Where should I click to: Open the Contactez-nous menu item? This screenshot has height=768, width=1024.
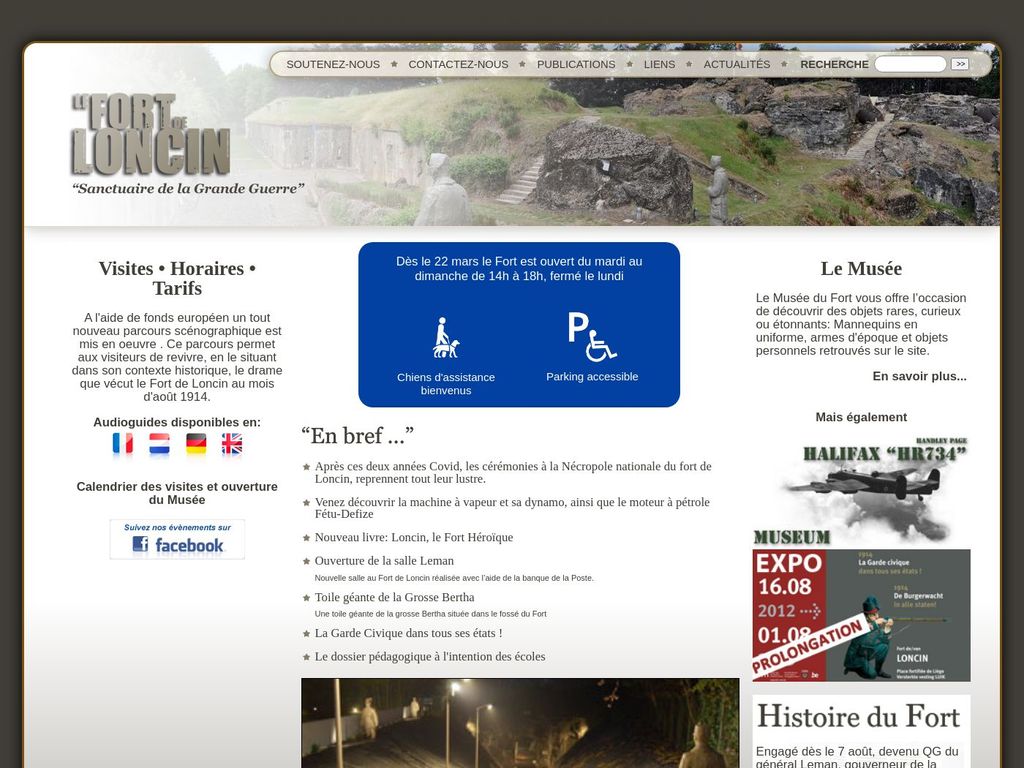[x=458, y=64]
